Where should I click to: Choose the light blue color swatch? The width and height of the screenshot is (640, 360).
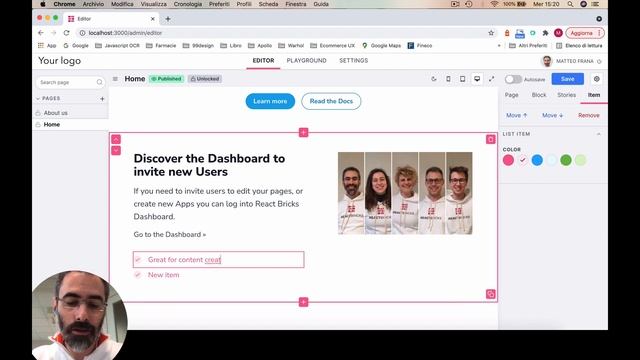(551, 160)
